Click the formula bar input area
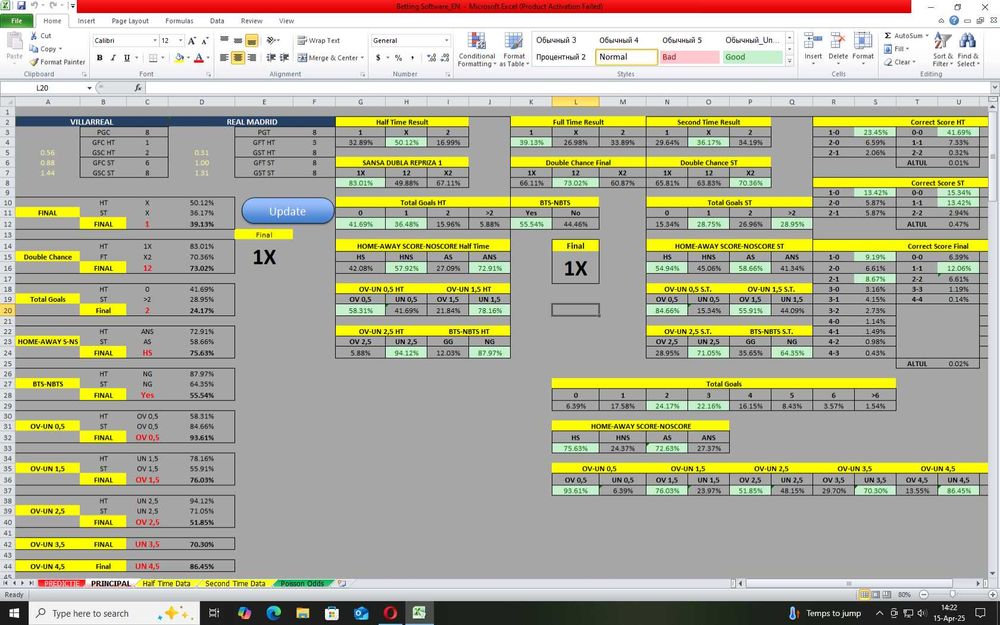This screenshot has height=625, width=1000. [x=568, y=88]
